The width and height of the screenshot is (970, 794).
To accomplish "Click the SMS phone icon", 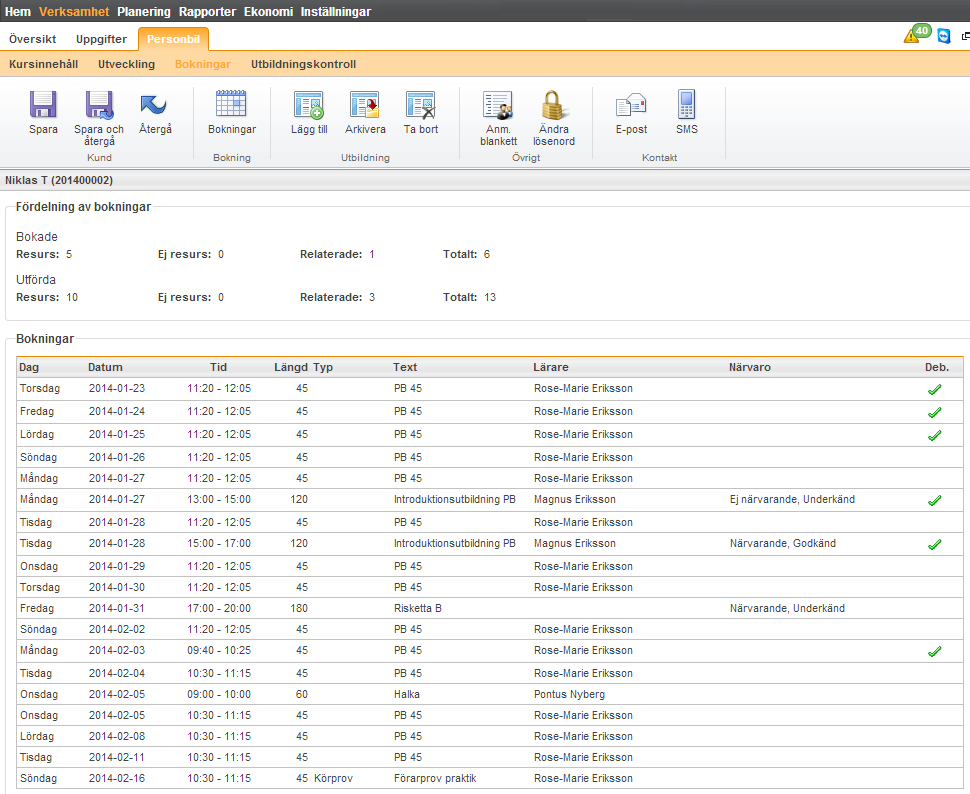I will click(x=687, y=104).
